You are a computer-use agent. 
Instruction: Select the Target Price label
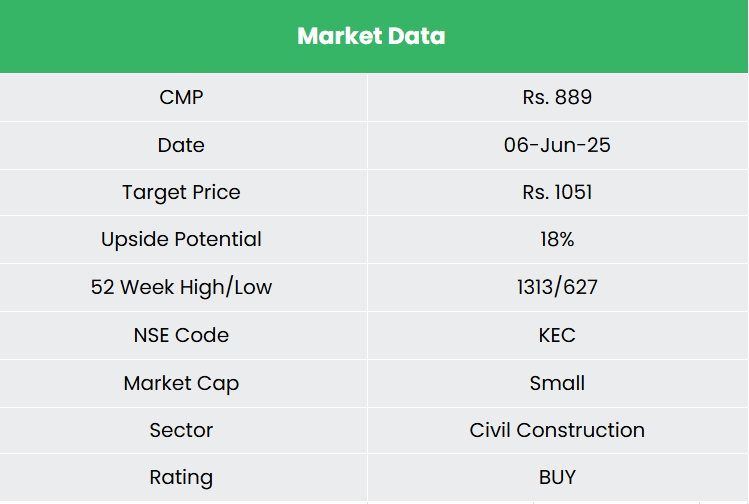pos(181,192)
